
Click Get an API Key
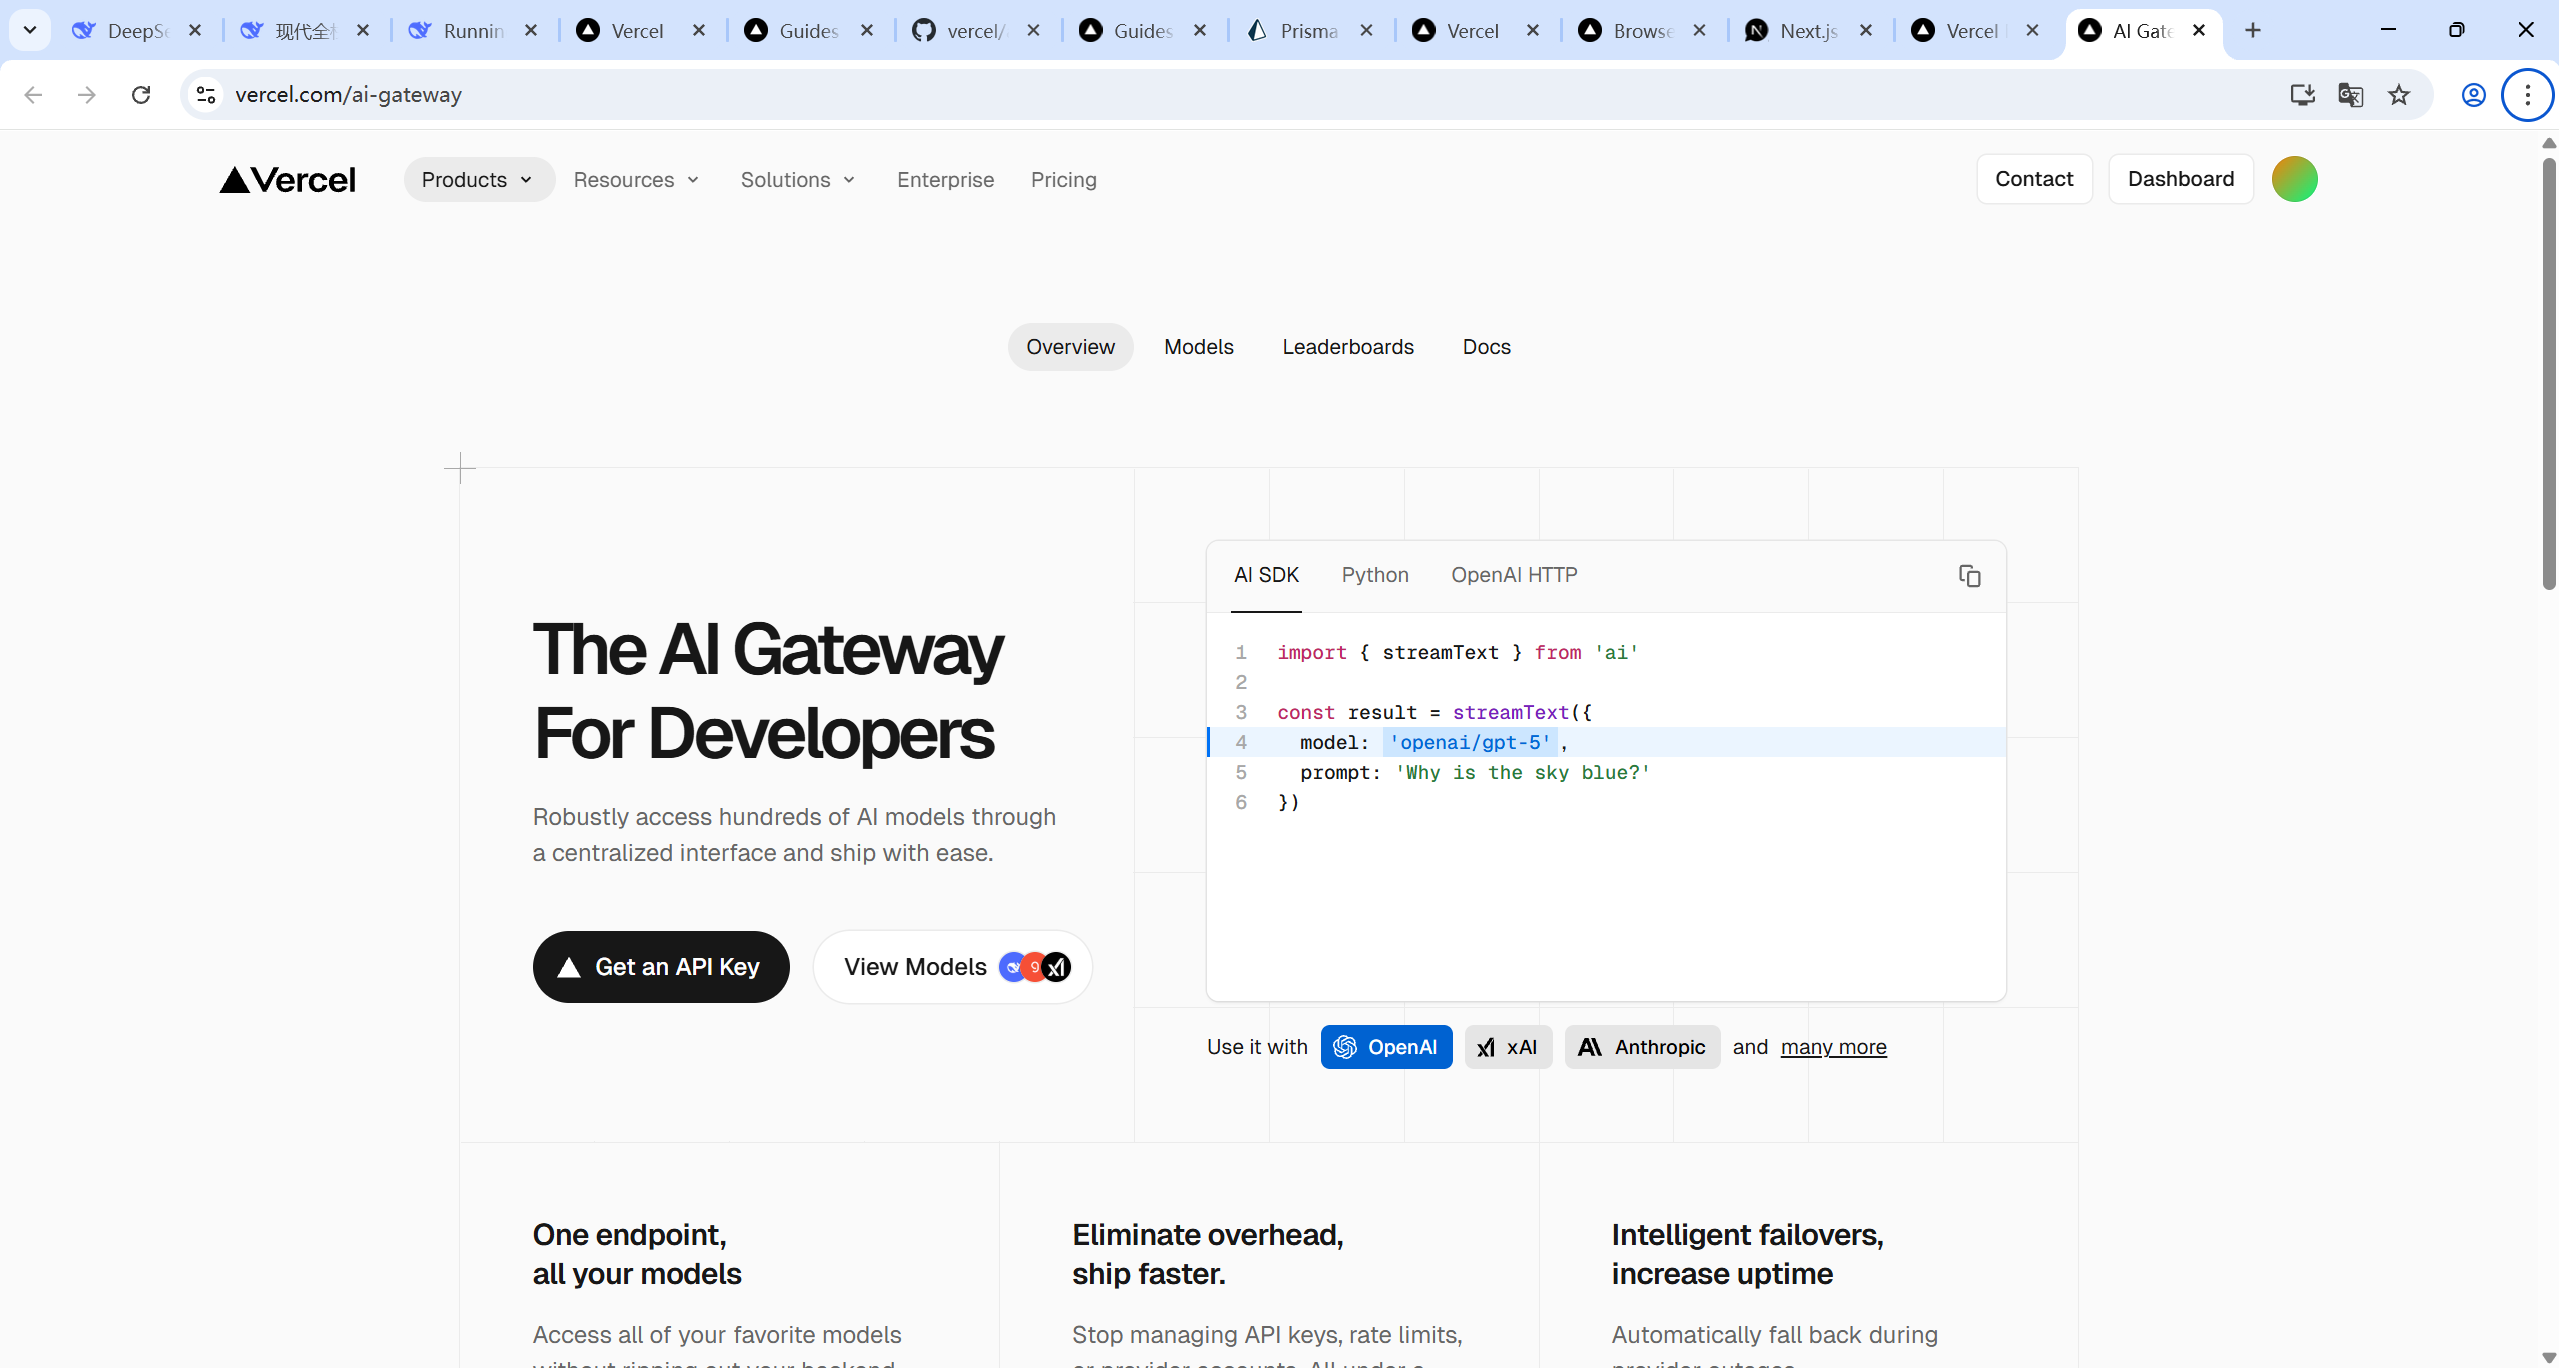[x=661, y=967]
